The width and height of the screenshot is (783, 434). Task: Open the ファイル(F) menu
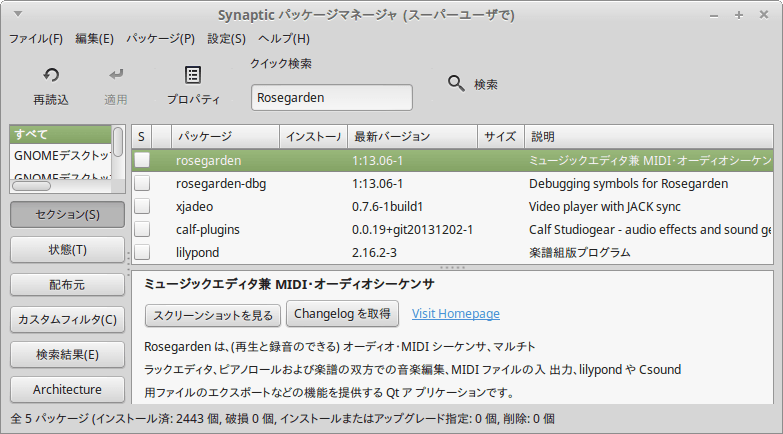(x=36, y=38)
